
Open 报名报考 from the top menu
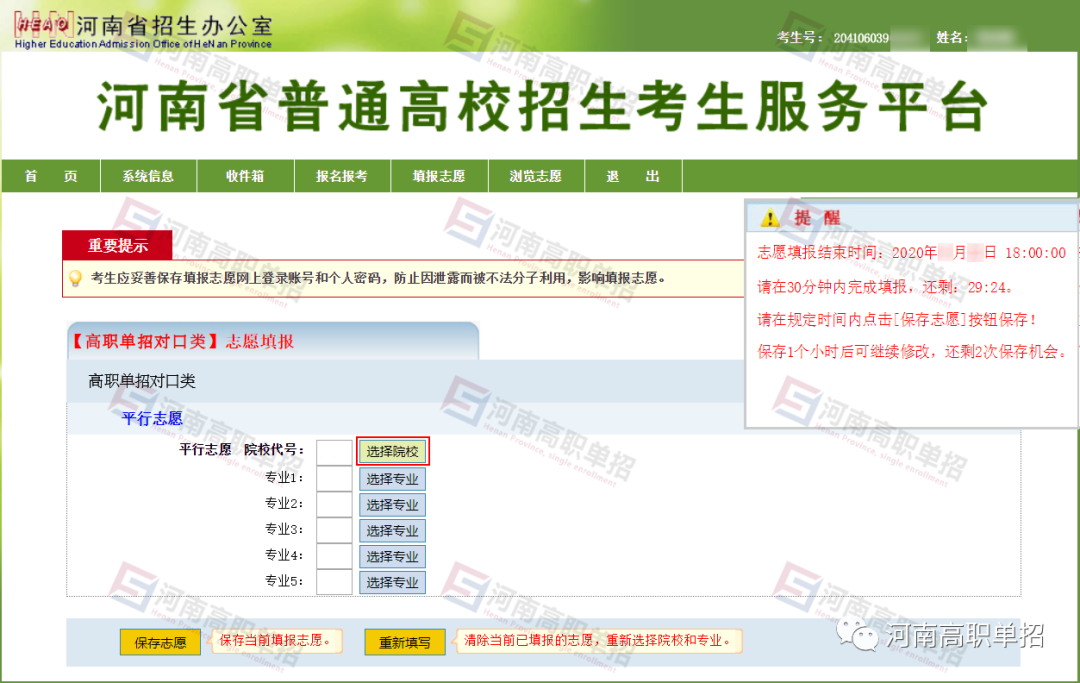pos(341,175)
